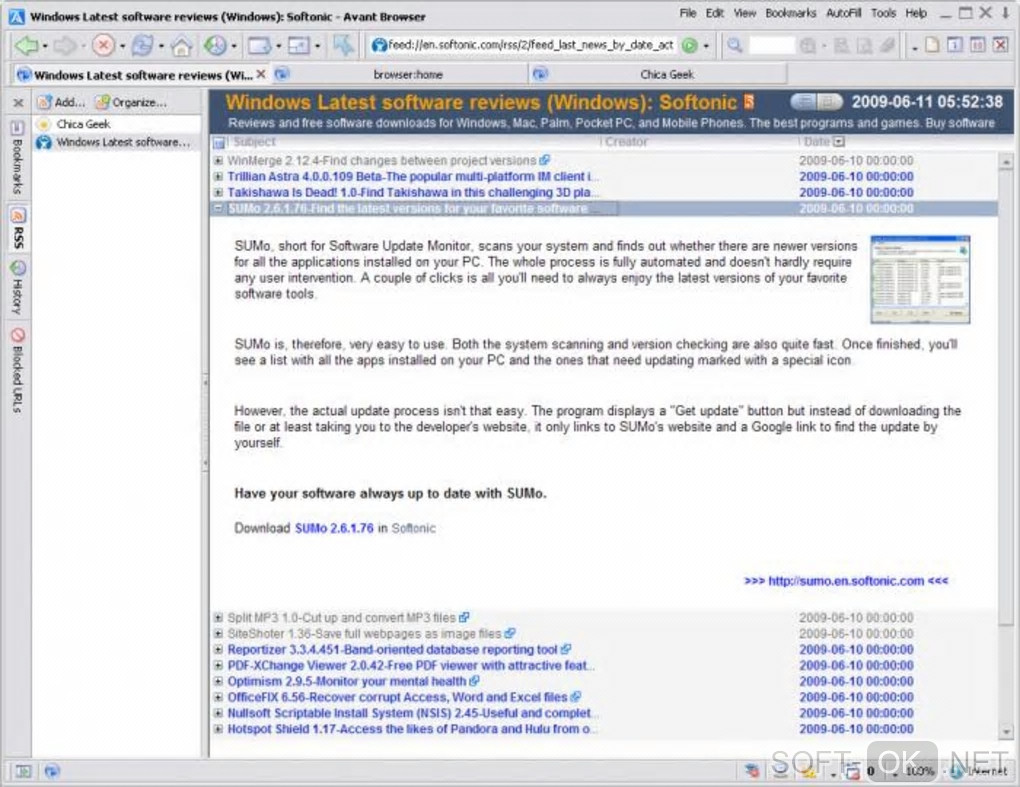Open the Date column sort dropdown
Viewport: 1020px width, 787px height.
click(839, 142)
